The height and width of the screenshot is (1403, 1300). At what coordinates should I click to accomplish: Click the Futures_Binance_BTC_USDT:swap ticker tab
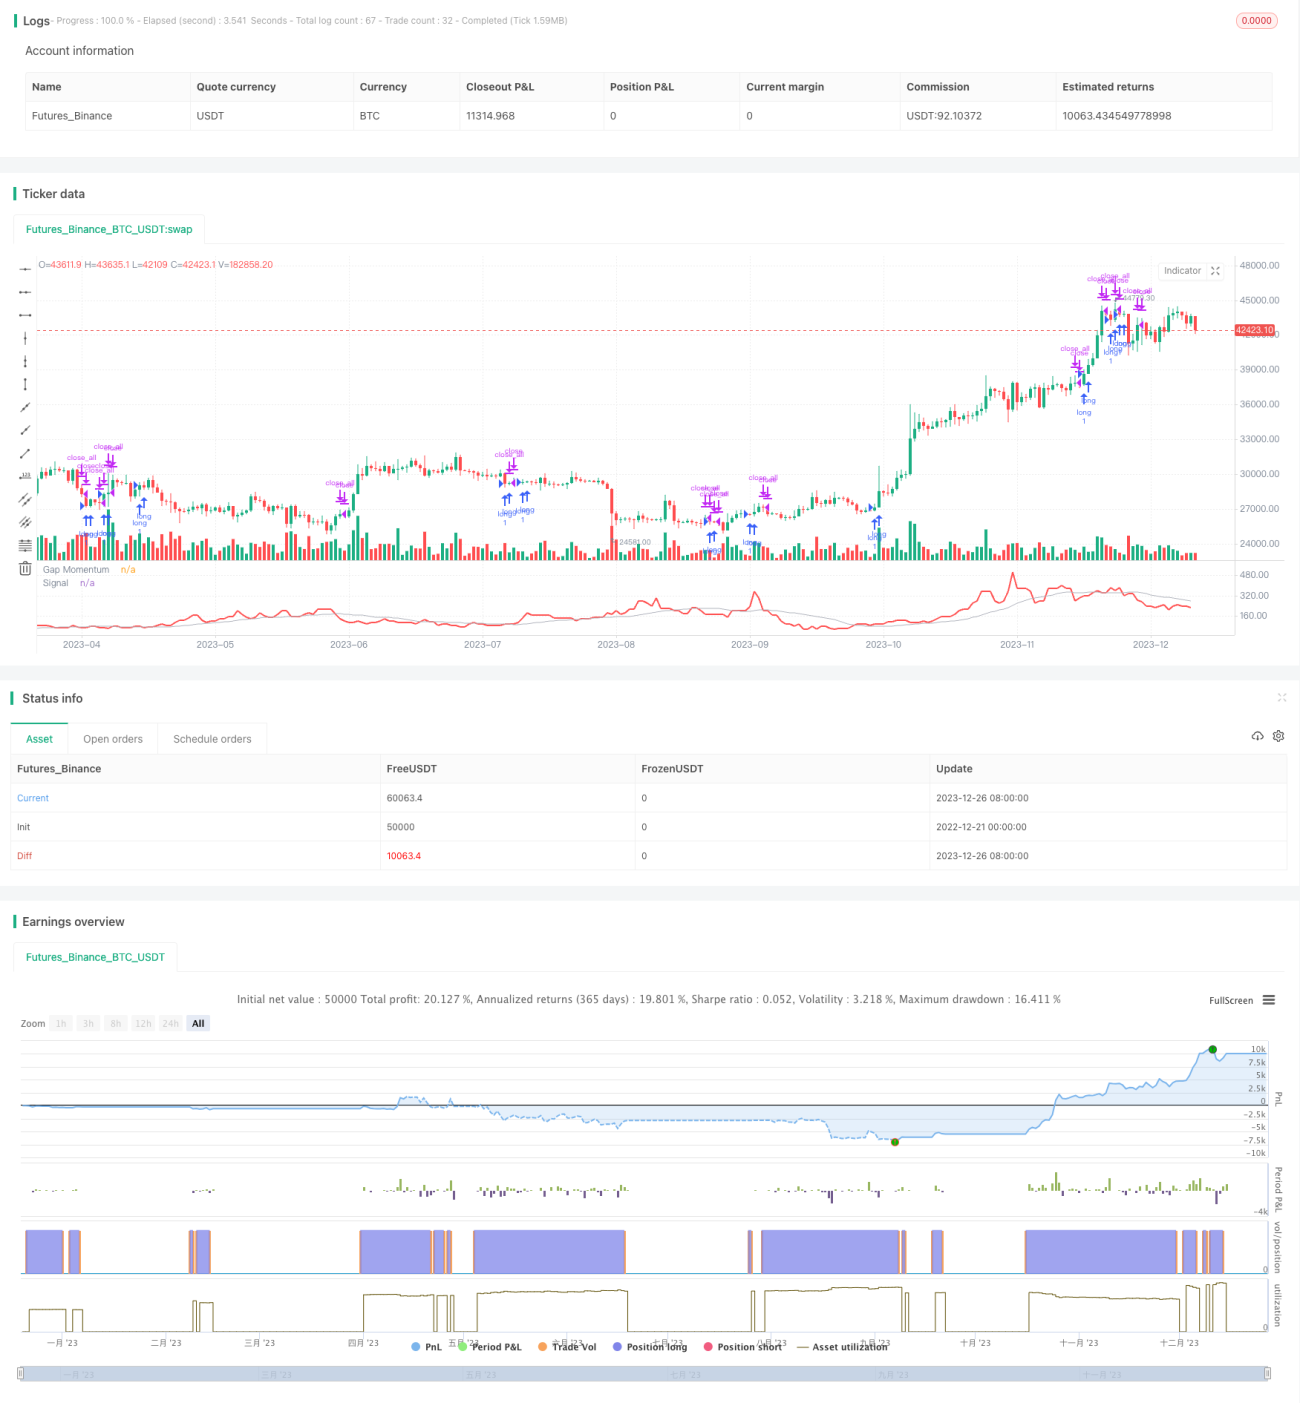tap(109, 229)
